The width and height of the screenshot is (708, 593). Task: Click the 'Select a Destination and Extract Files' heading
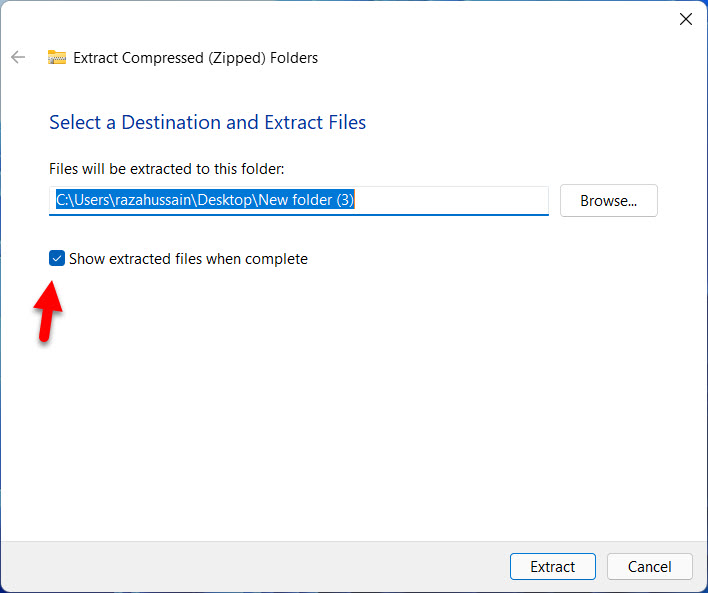click(x=207, y=123)
